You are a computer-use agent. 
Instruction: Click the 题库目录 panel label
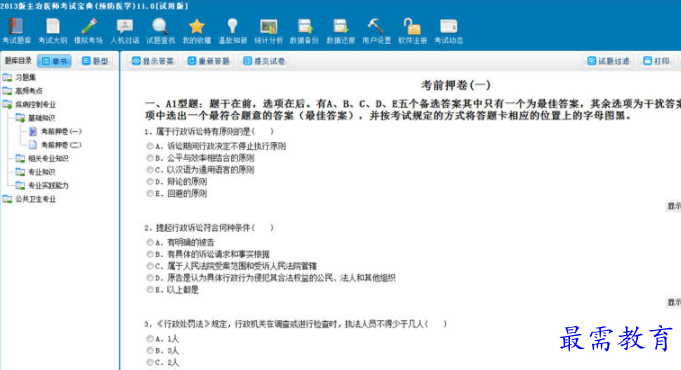click(18, 61)
